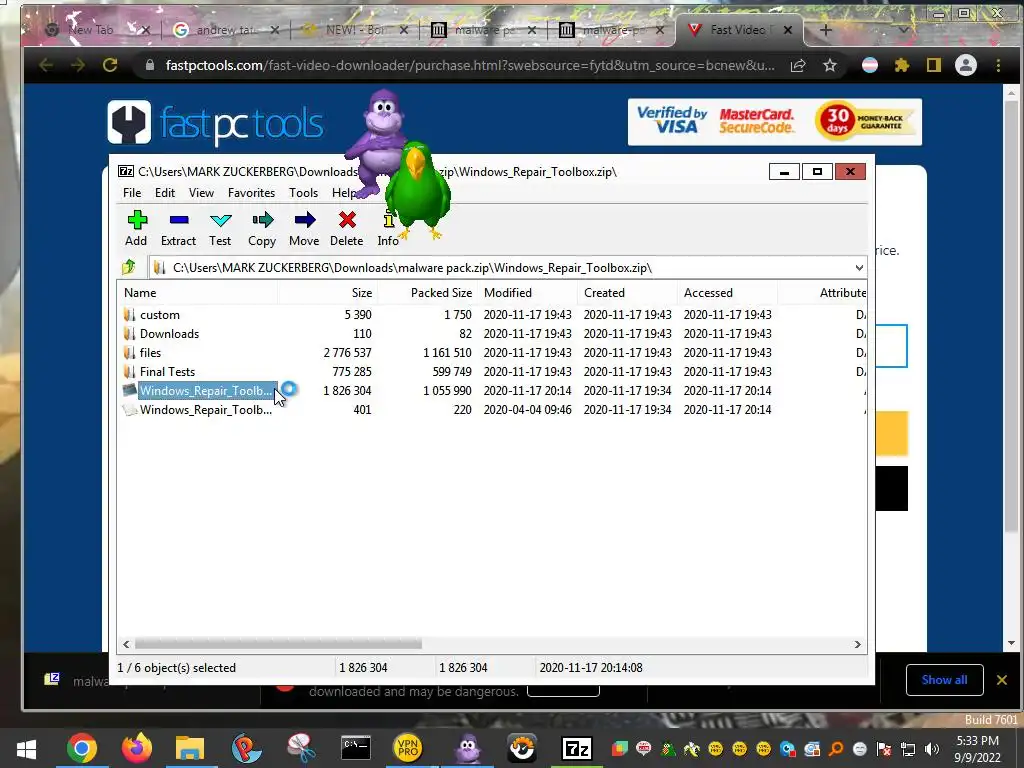This screenshot has height=768, width=1024.
Task: Click the 7z taskbar icon
Action: (576, 748)
